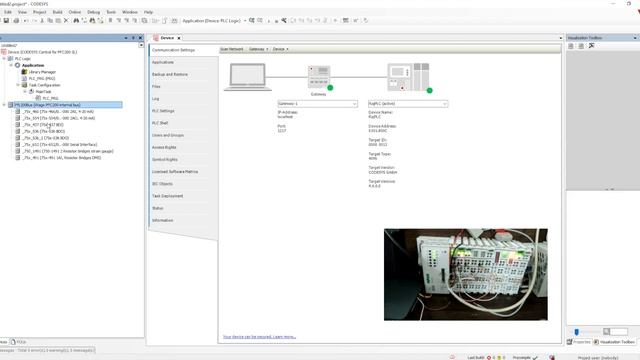Click the Print icon in the toolbar
640x360 pixels.
tap(16, 20)
